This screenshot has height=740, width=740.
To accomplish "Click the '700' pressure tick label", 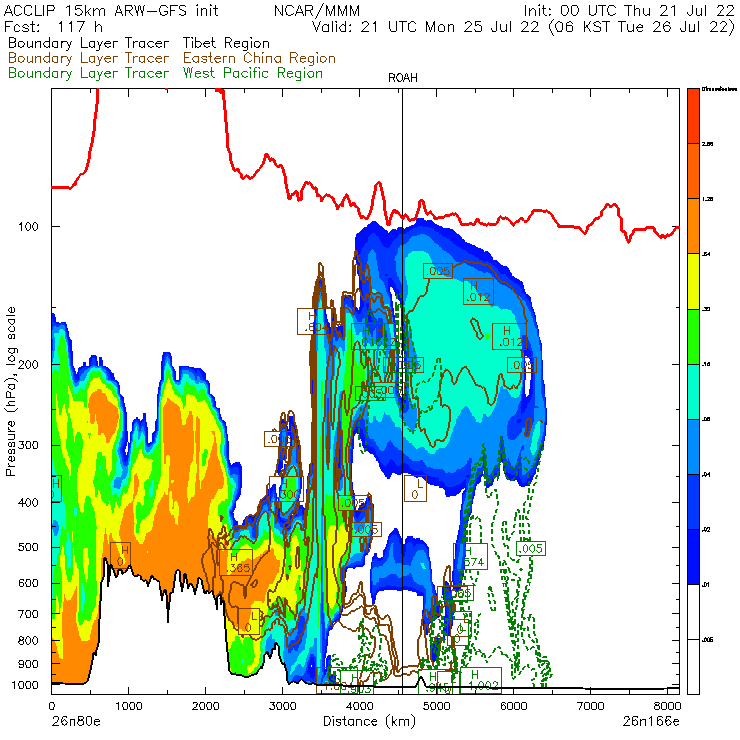I will (28, 614).
